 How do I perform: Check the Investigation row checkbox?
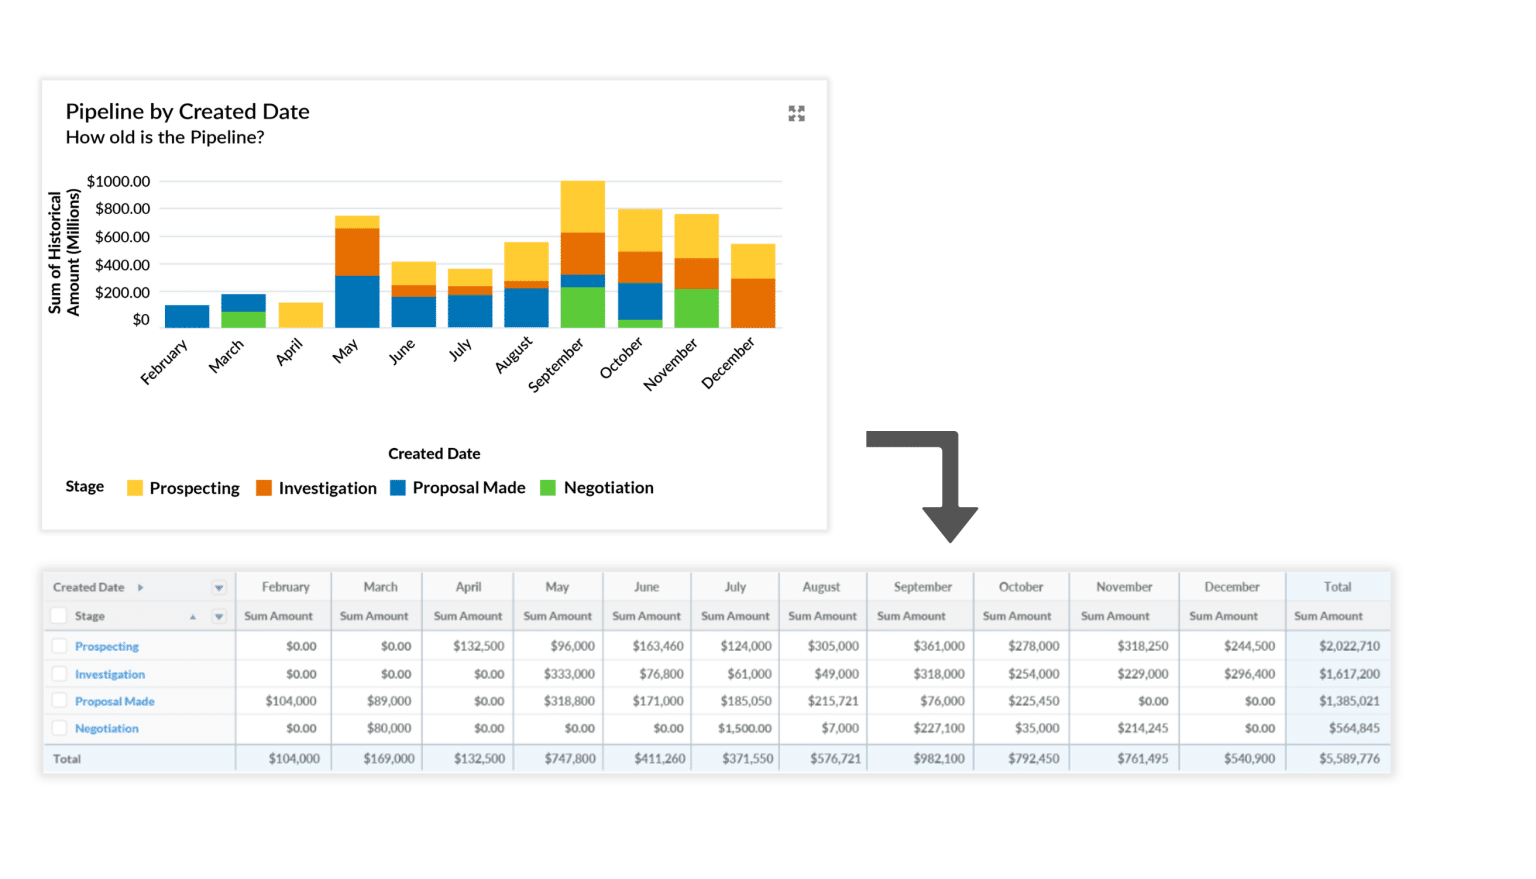pos(59,674)
